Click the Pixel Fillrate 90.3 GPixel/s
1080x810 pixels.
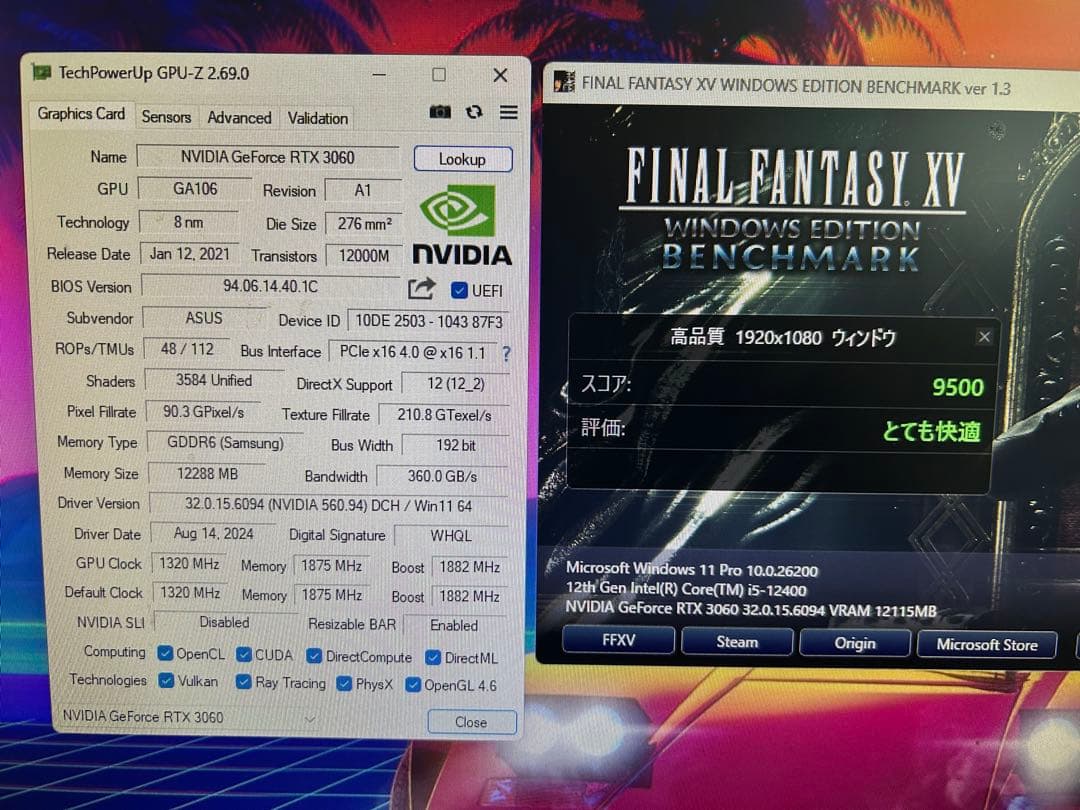click(203, 412)
